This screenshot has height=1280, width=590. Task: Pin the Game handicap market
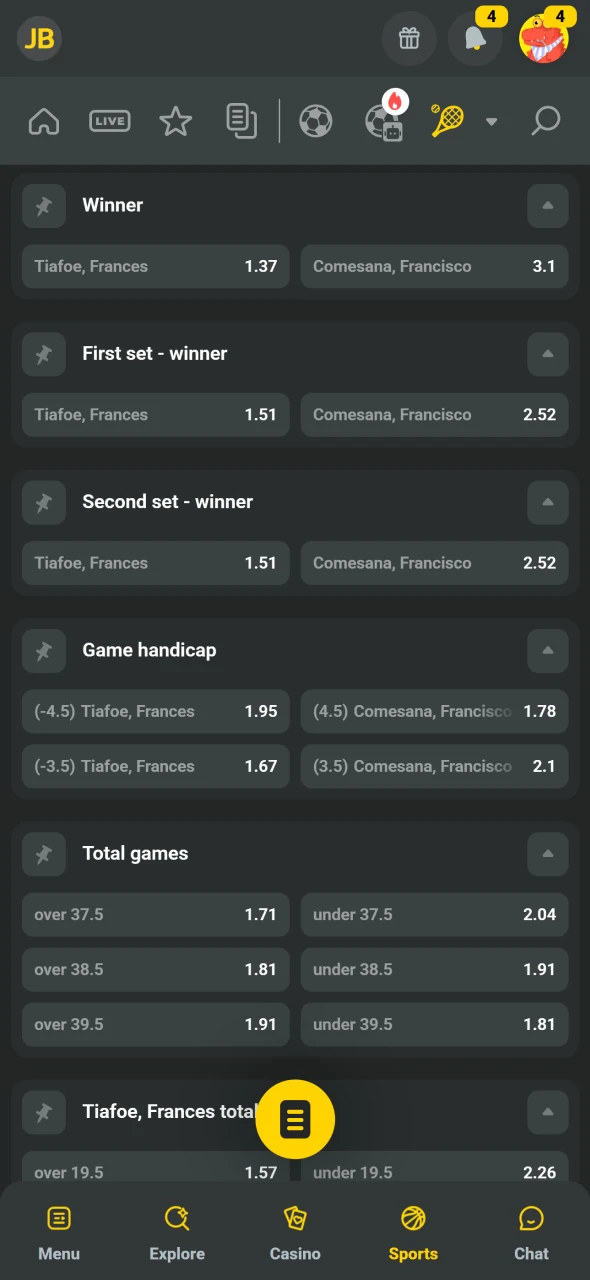tap(44, 651)
